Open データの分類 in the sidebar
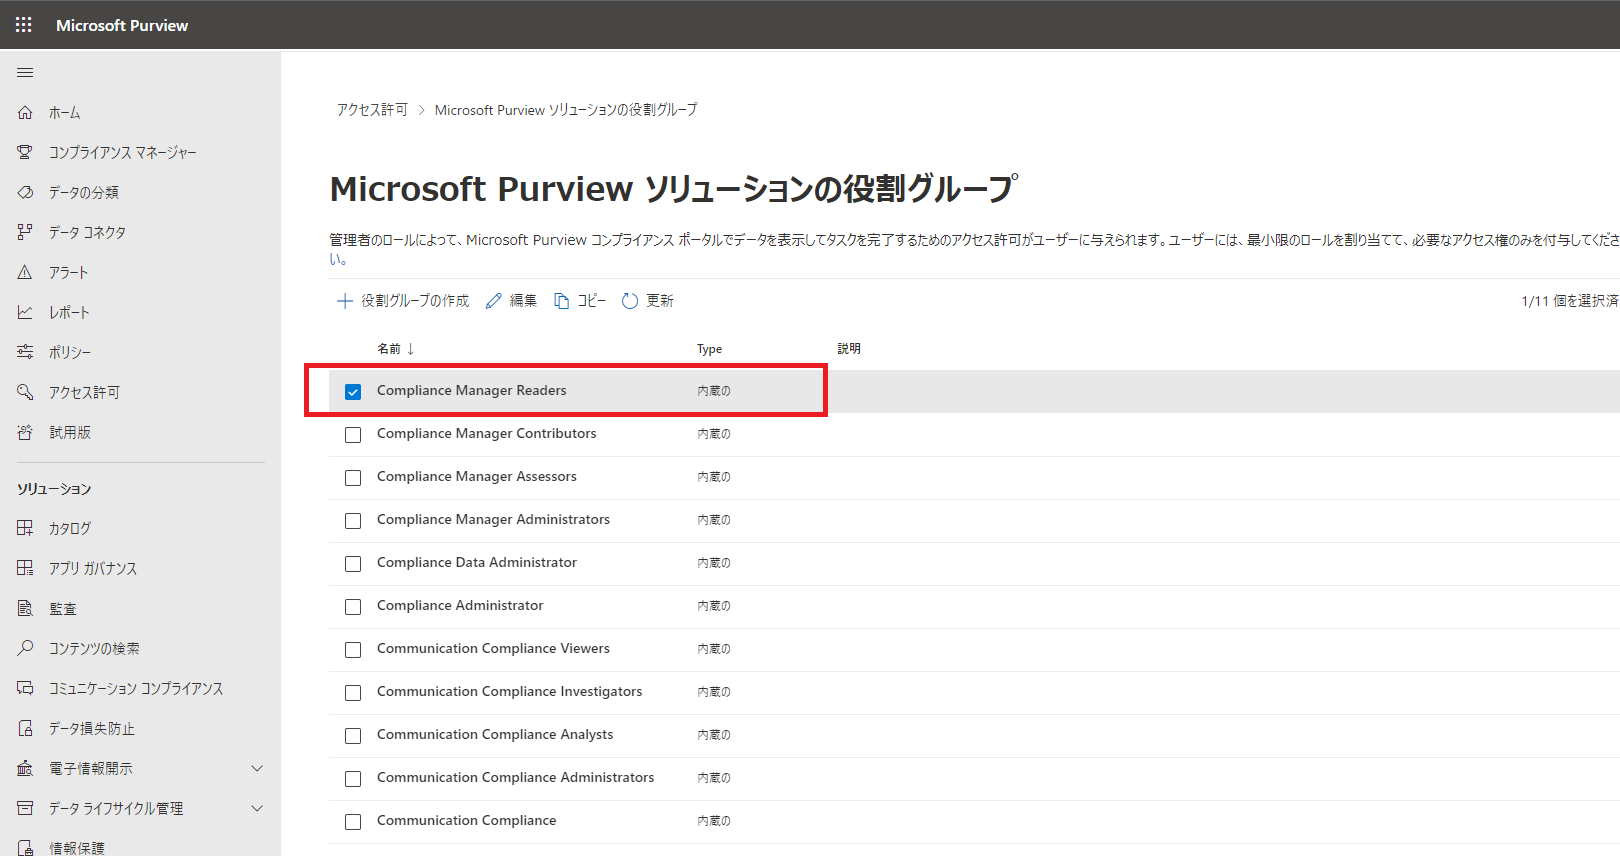This screenshot has width=1620, height=856. coord(84,193)
